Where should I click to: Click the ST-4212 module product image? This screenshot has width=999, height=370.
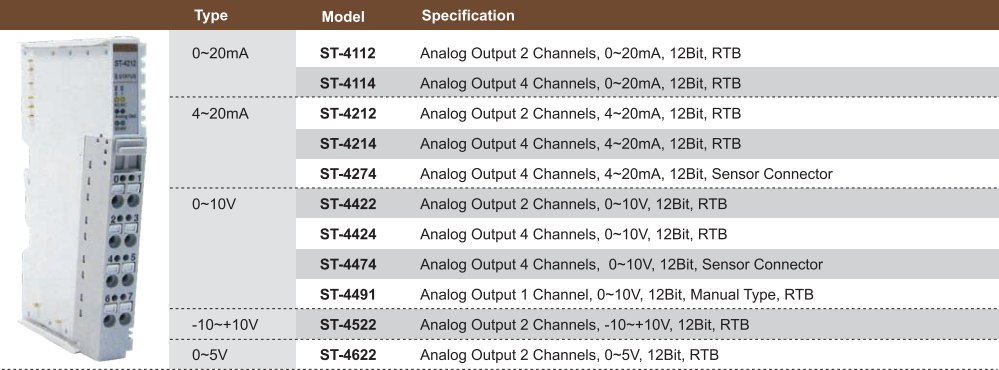(x=85, y=198)
